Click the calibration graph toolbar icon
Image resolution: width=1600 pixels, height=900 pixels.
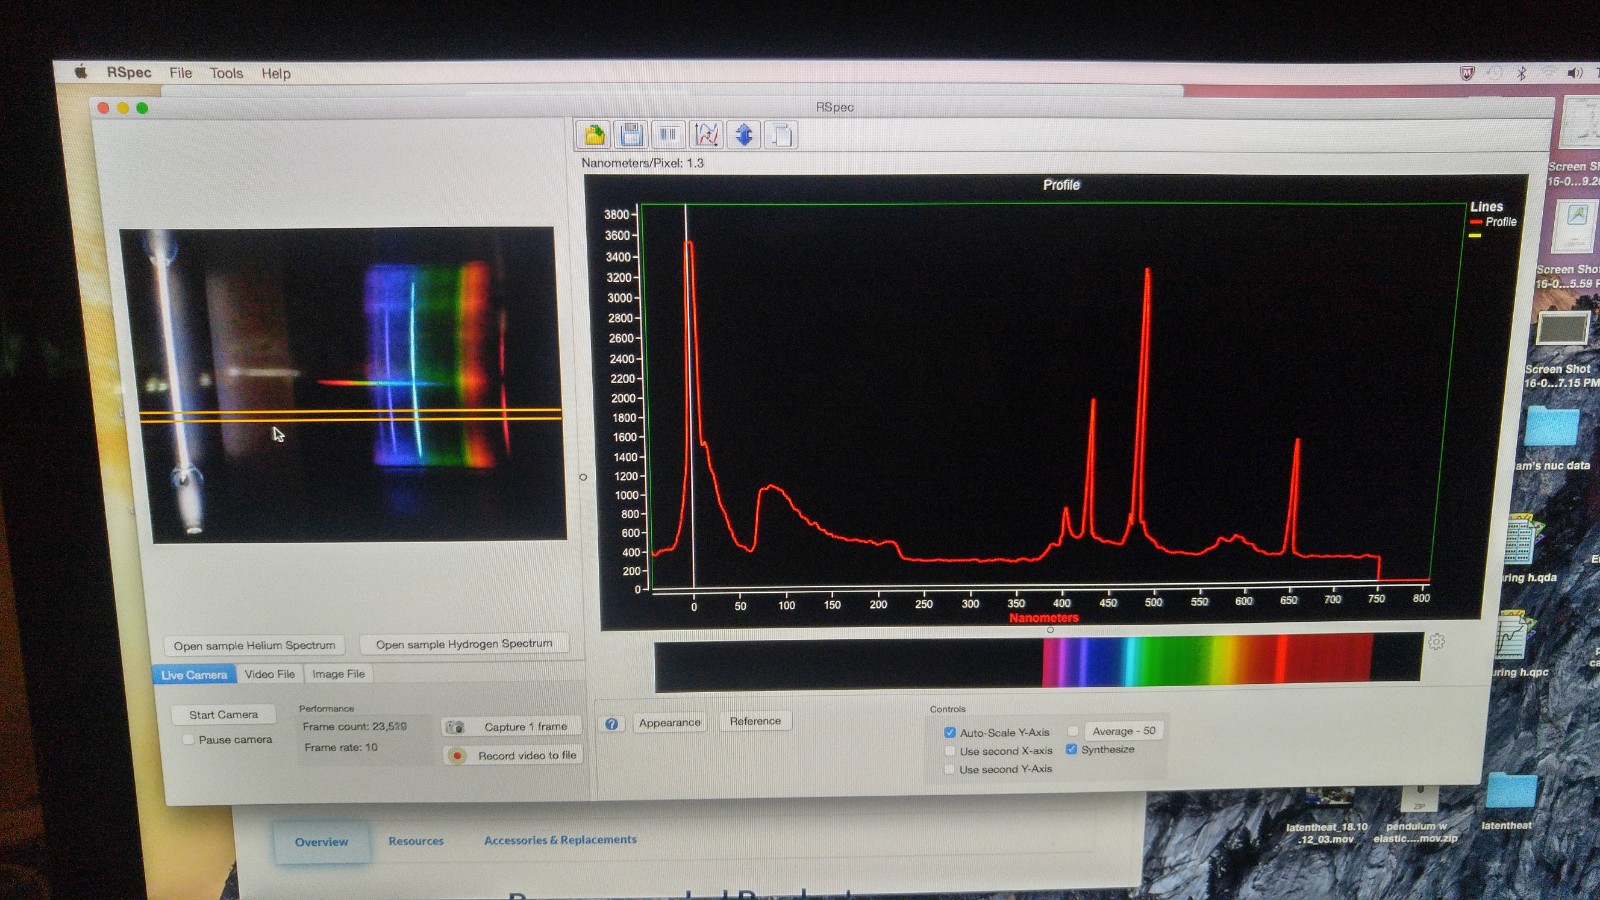[706, 134]
